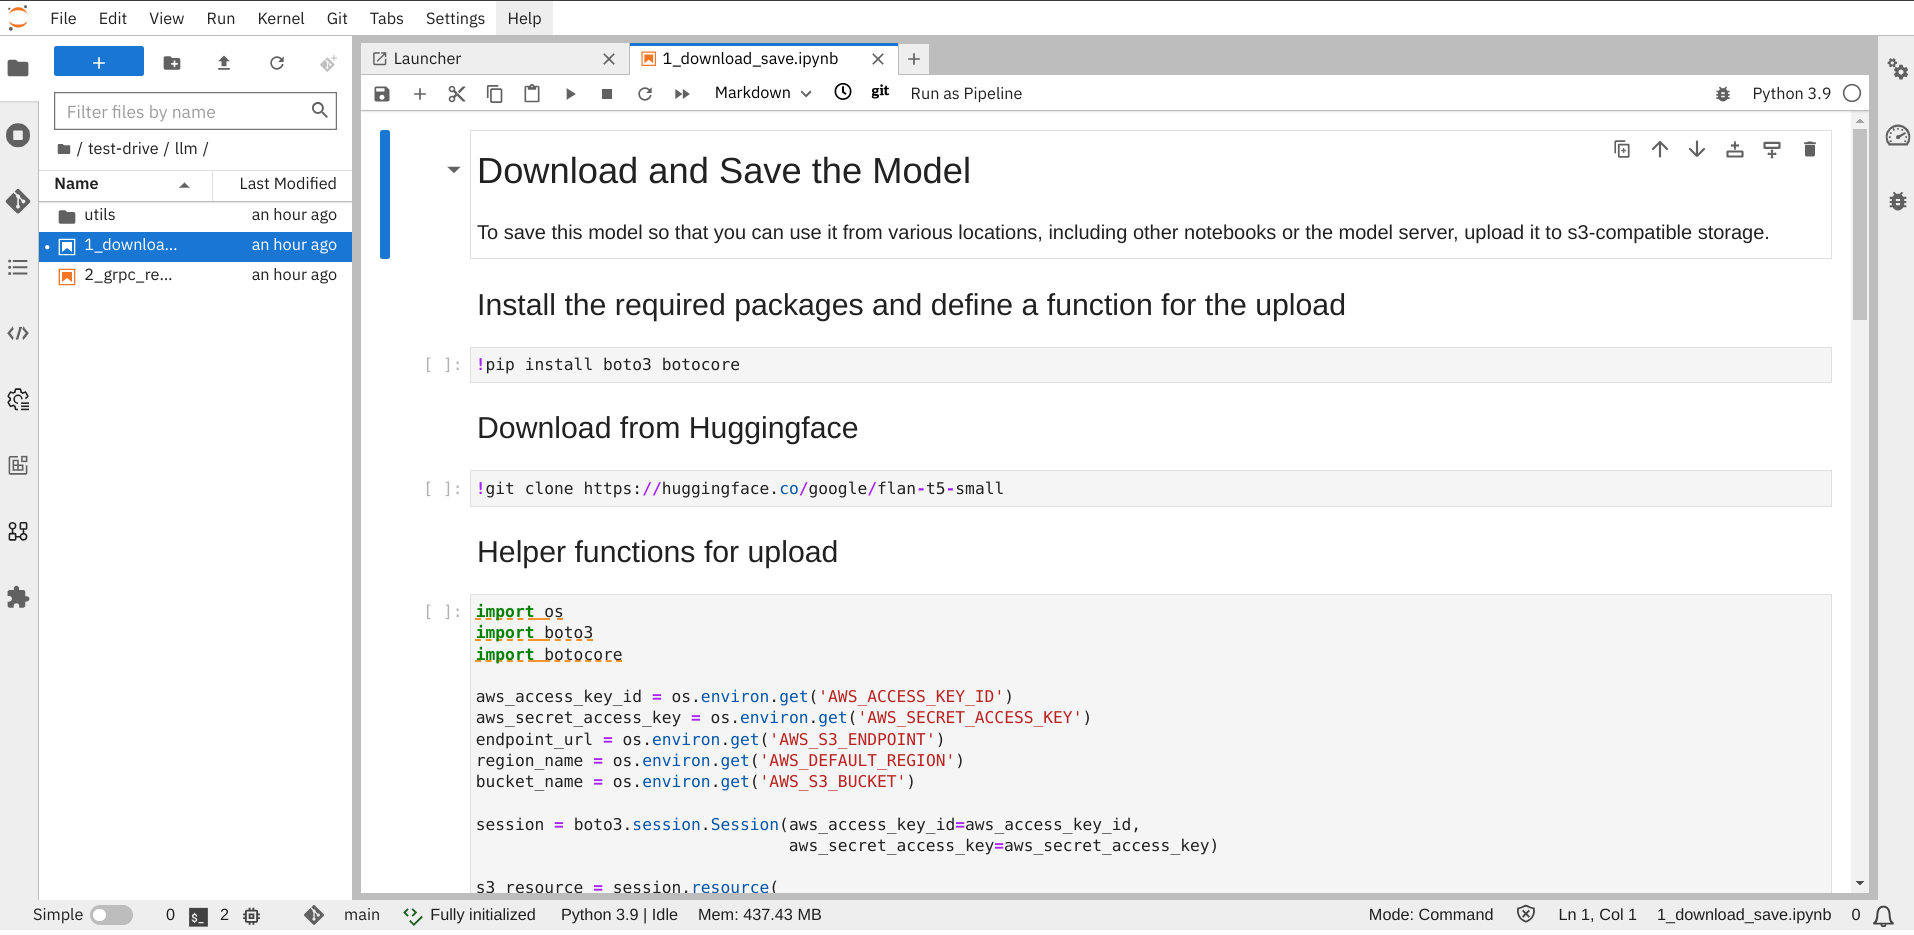
Task: Close the 1_download_save.ipynb tab
Action: tap(878, 59)
